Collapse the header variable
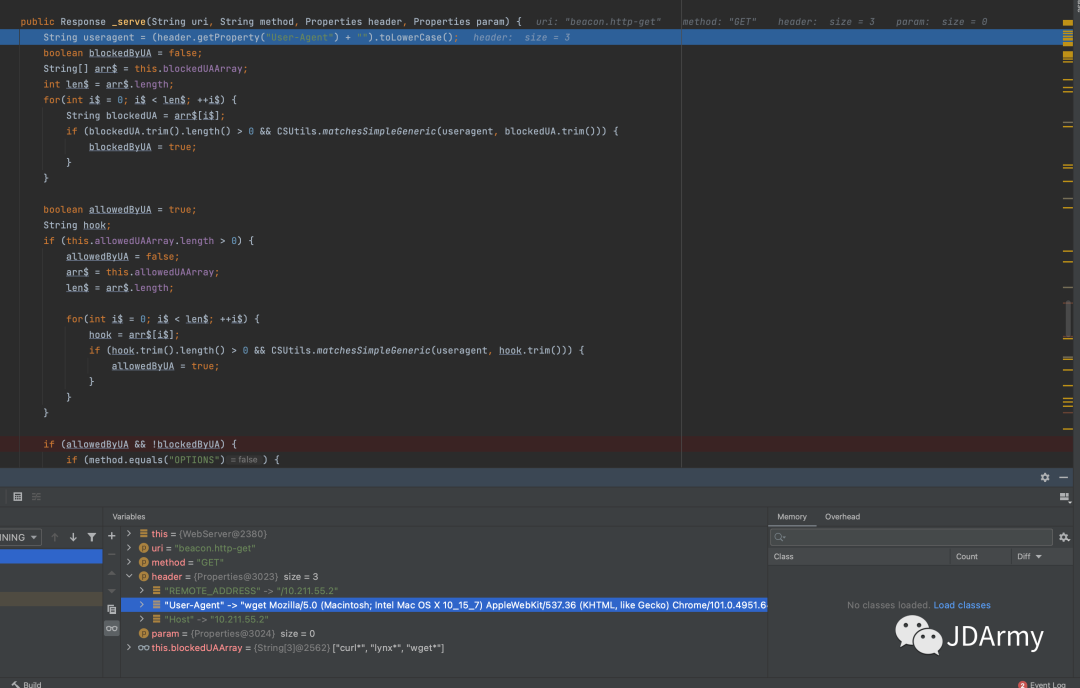 click(x=129, y=576)
